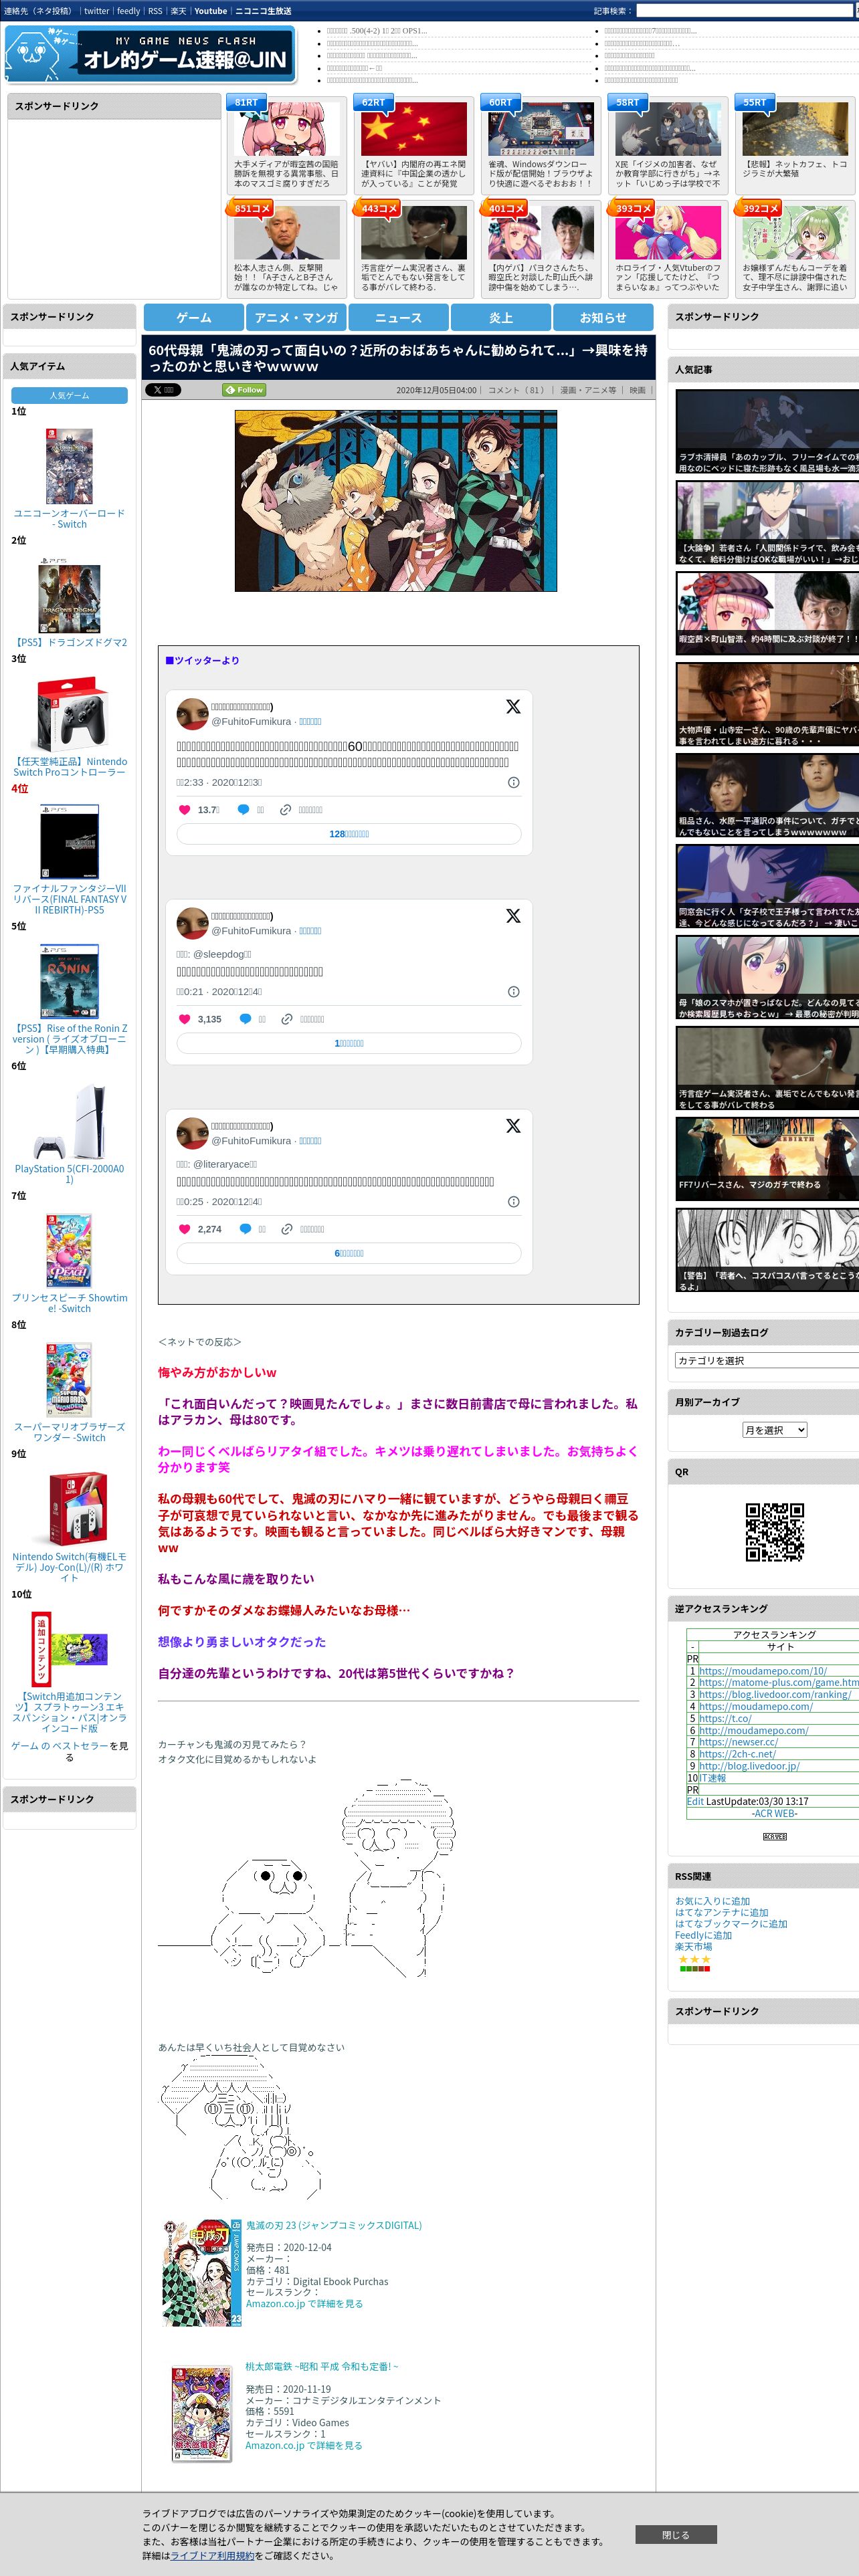Click 128 replies button on first tweet
Viewport: 859px width, 2576px height.
pos(349,834)
